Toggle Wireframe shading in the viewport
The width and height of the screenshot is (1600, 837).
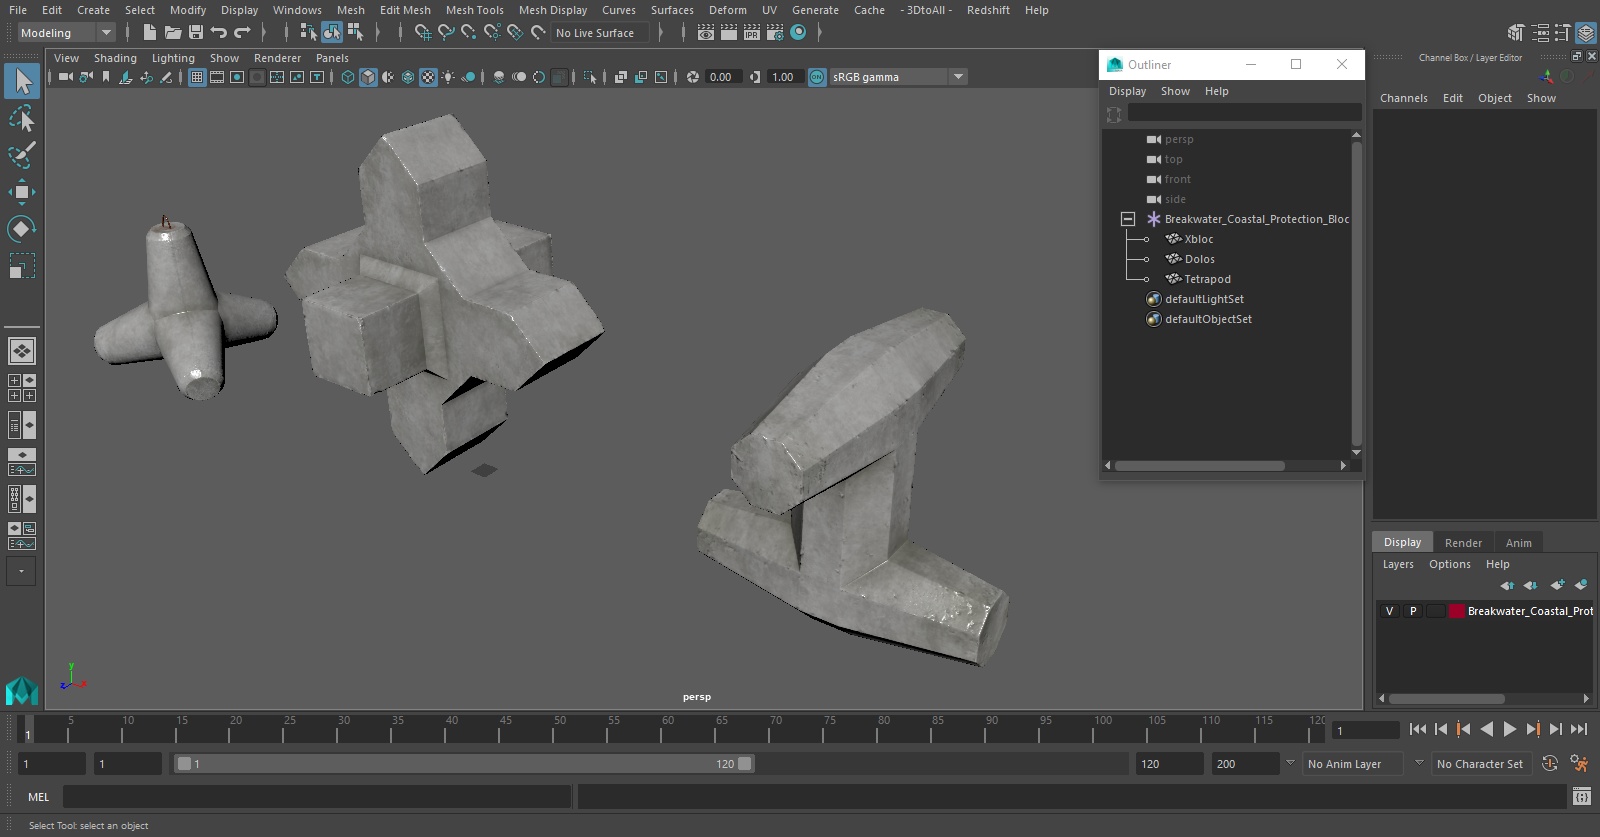348,77
